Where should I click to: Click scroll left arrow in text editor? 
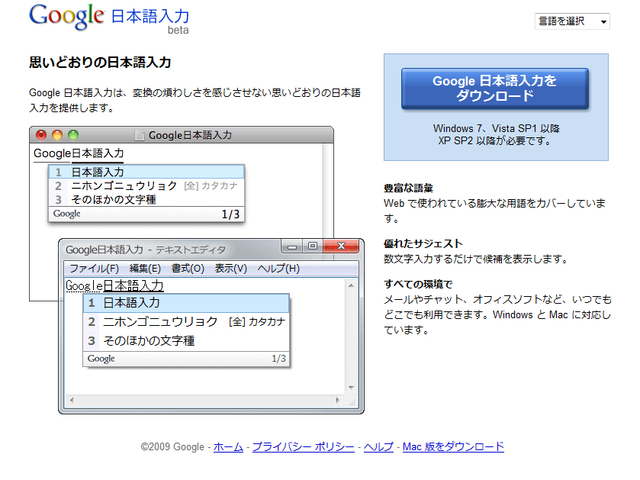[72, 400]
